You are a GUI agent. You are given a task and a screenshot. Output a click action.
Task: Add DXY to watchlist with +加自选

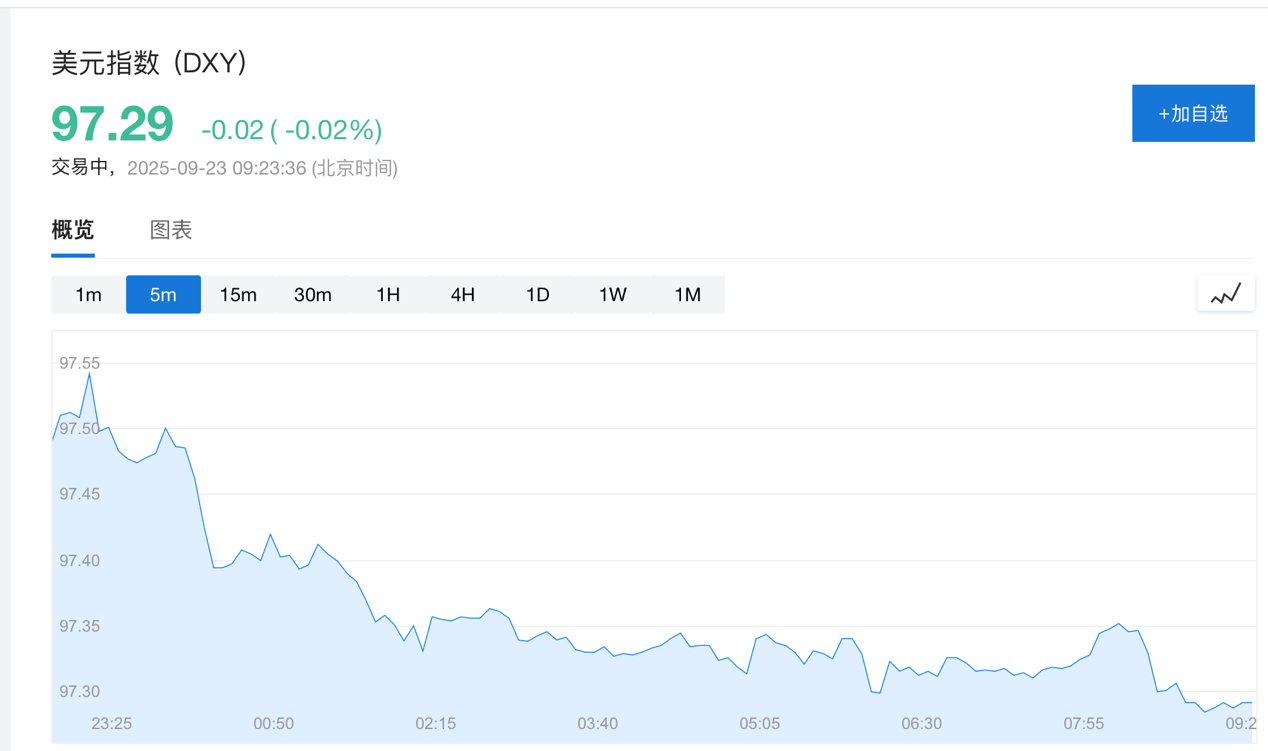click(1193, 113)
